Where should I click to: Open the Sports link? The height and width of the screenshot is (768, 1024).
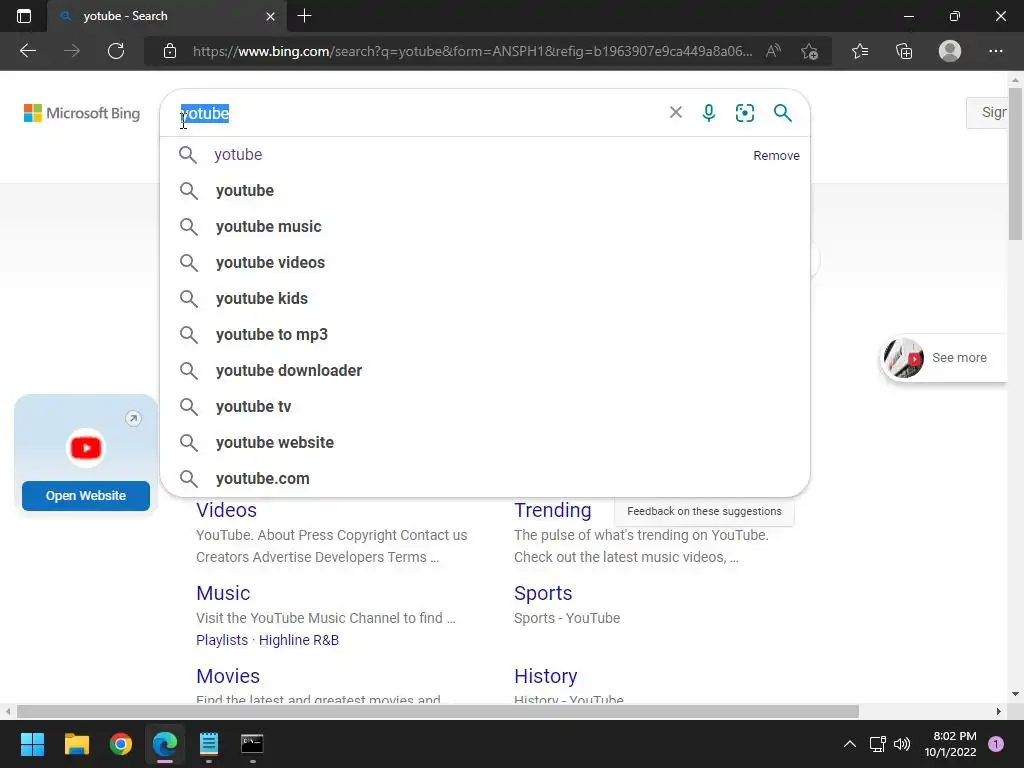point(543,593)
